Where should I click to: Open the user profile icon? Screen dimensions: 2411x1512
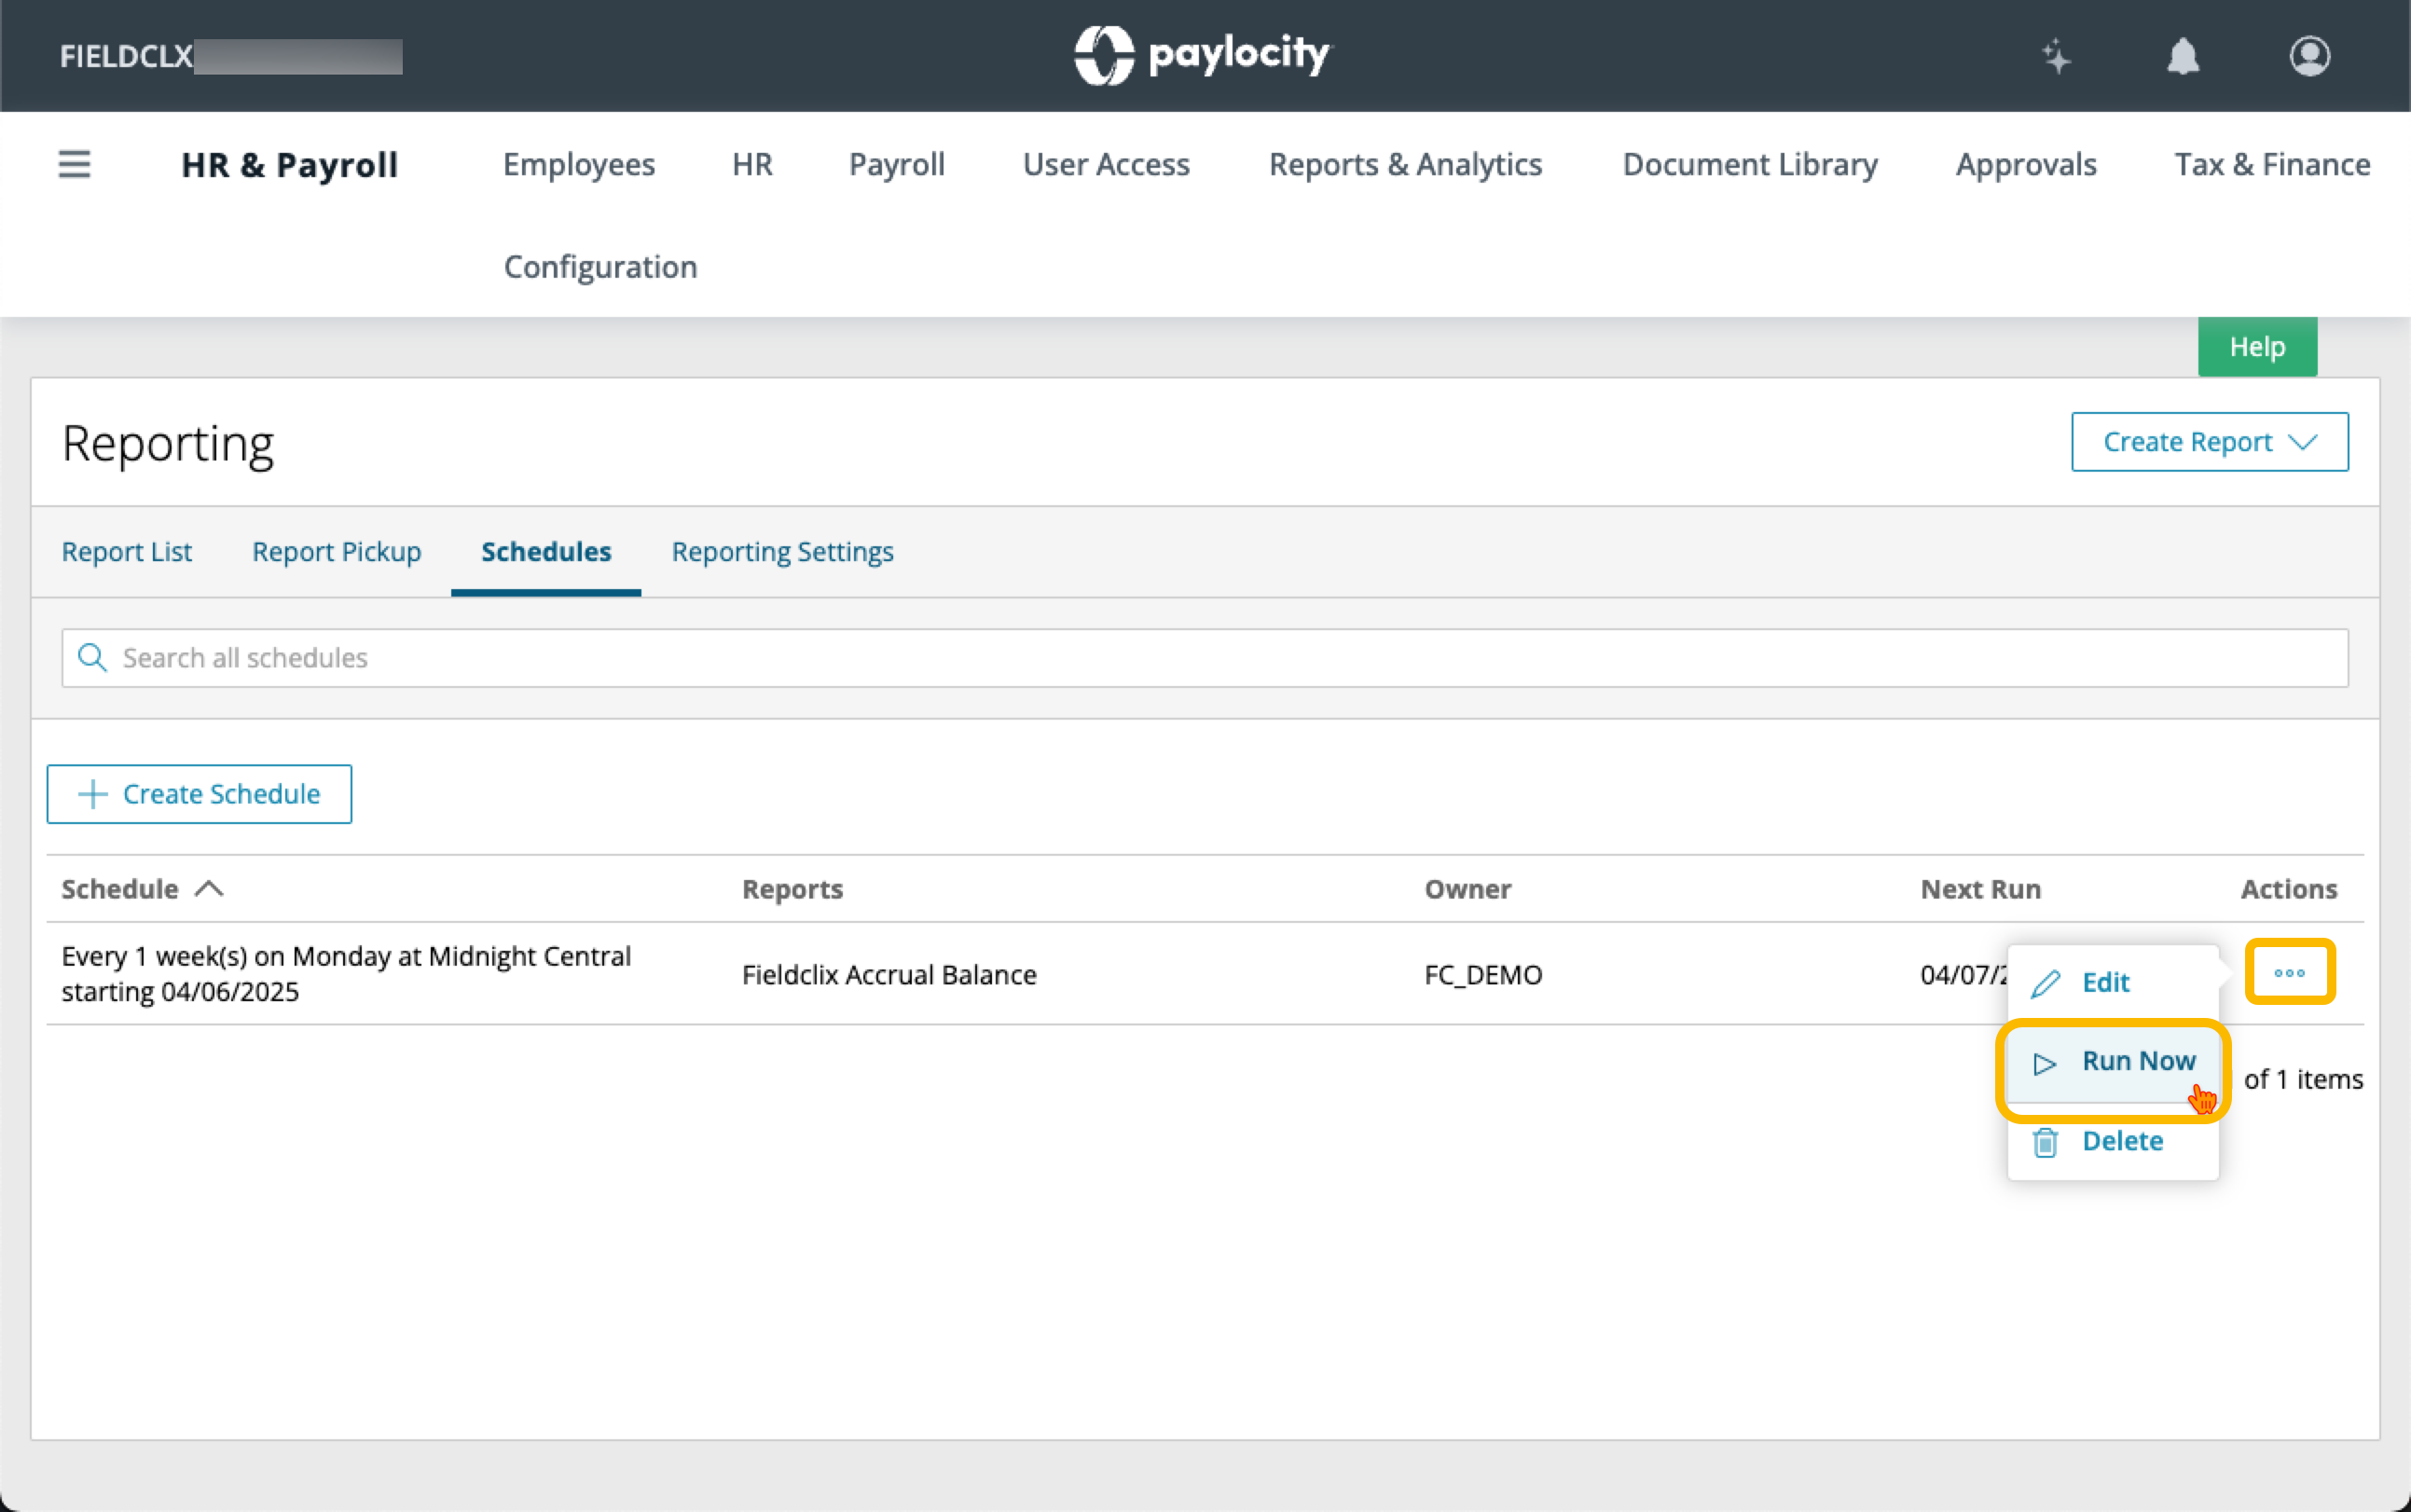point(2309,56)
